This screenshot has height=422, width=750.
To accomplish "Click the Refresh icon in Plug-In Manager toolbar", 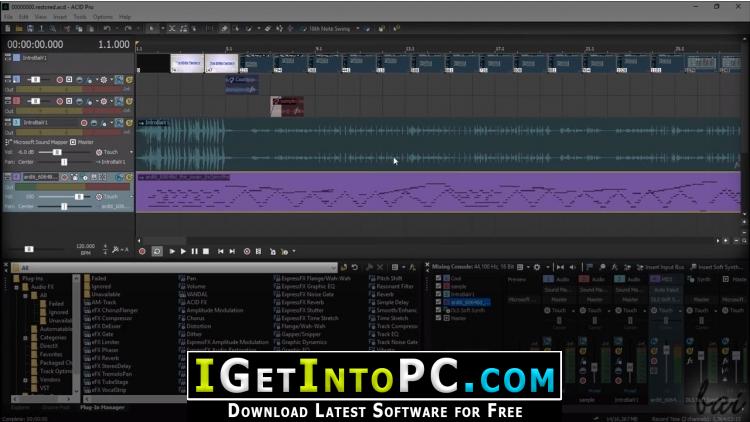I will click(355, 267).
